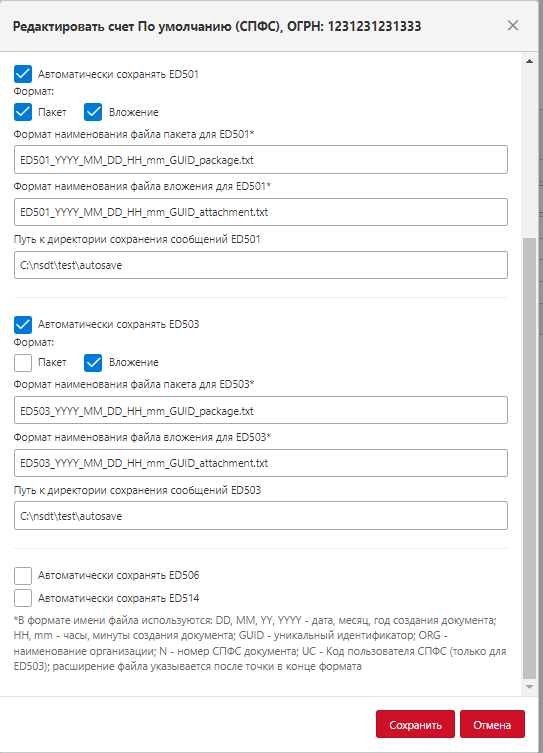The width and height of the screenshot is (543, 753).
Task: Enable automatic saving of ED506
Action: click(23, 575)
